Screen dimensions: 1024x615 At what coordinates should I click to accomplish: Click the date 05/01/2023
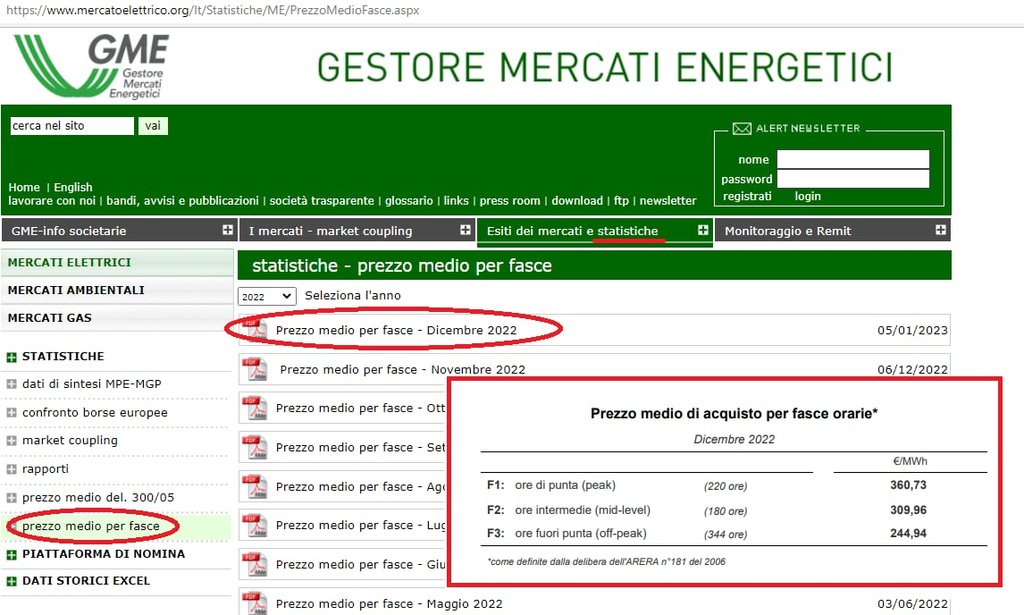click(x=912, y=330)
